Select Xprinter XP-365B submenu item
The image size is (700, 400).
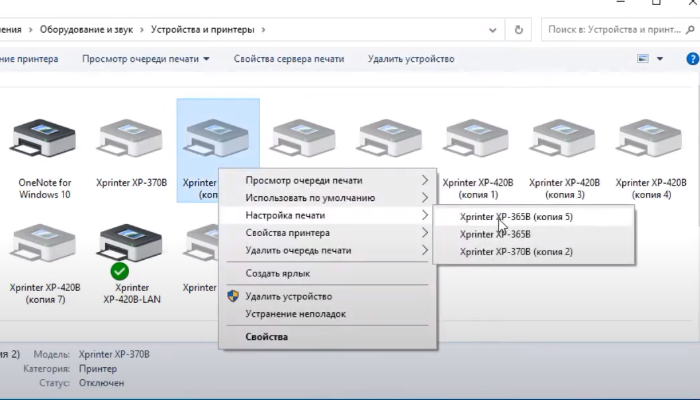coord(533,234)
